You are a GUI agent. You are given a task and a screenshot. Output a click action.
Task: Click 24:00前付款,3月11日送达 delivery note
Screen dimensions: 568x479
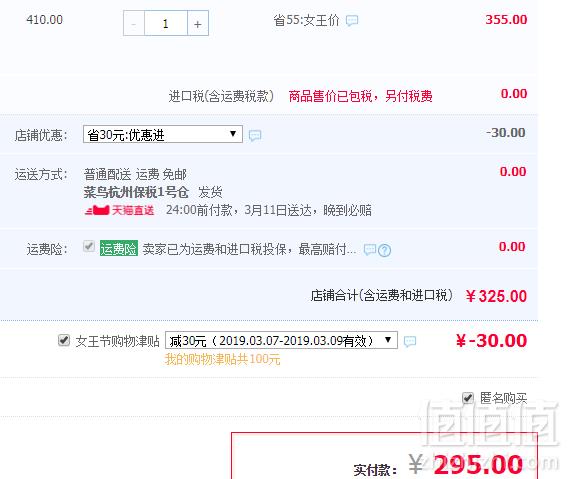pos(269,210)
